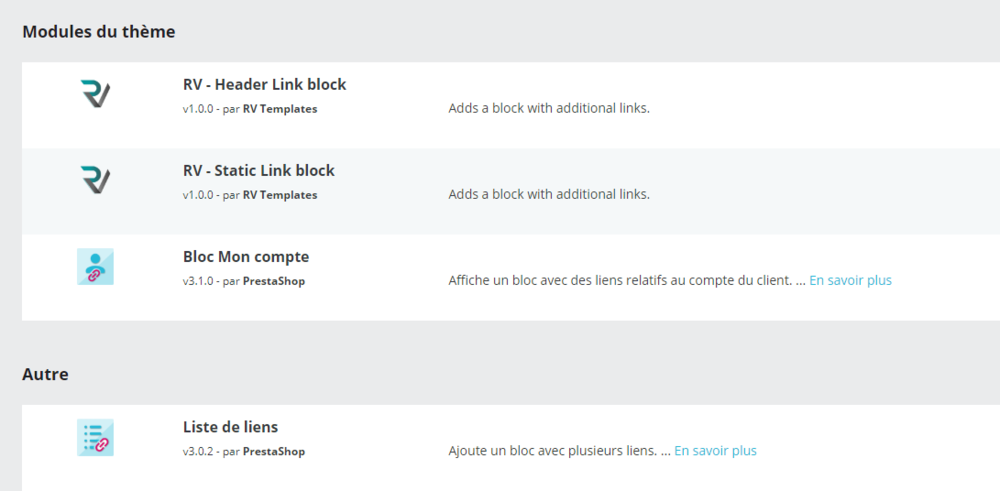Image resolution: width=1000 pixels, height=491 pixels.
Task: Select the Bloc Mon compte module icon
Action: pyautogui.click(x=95, y=267)
